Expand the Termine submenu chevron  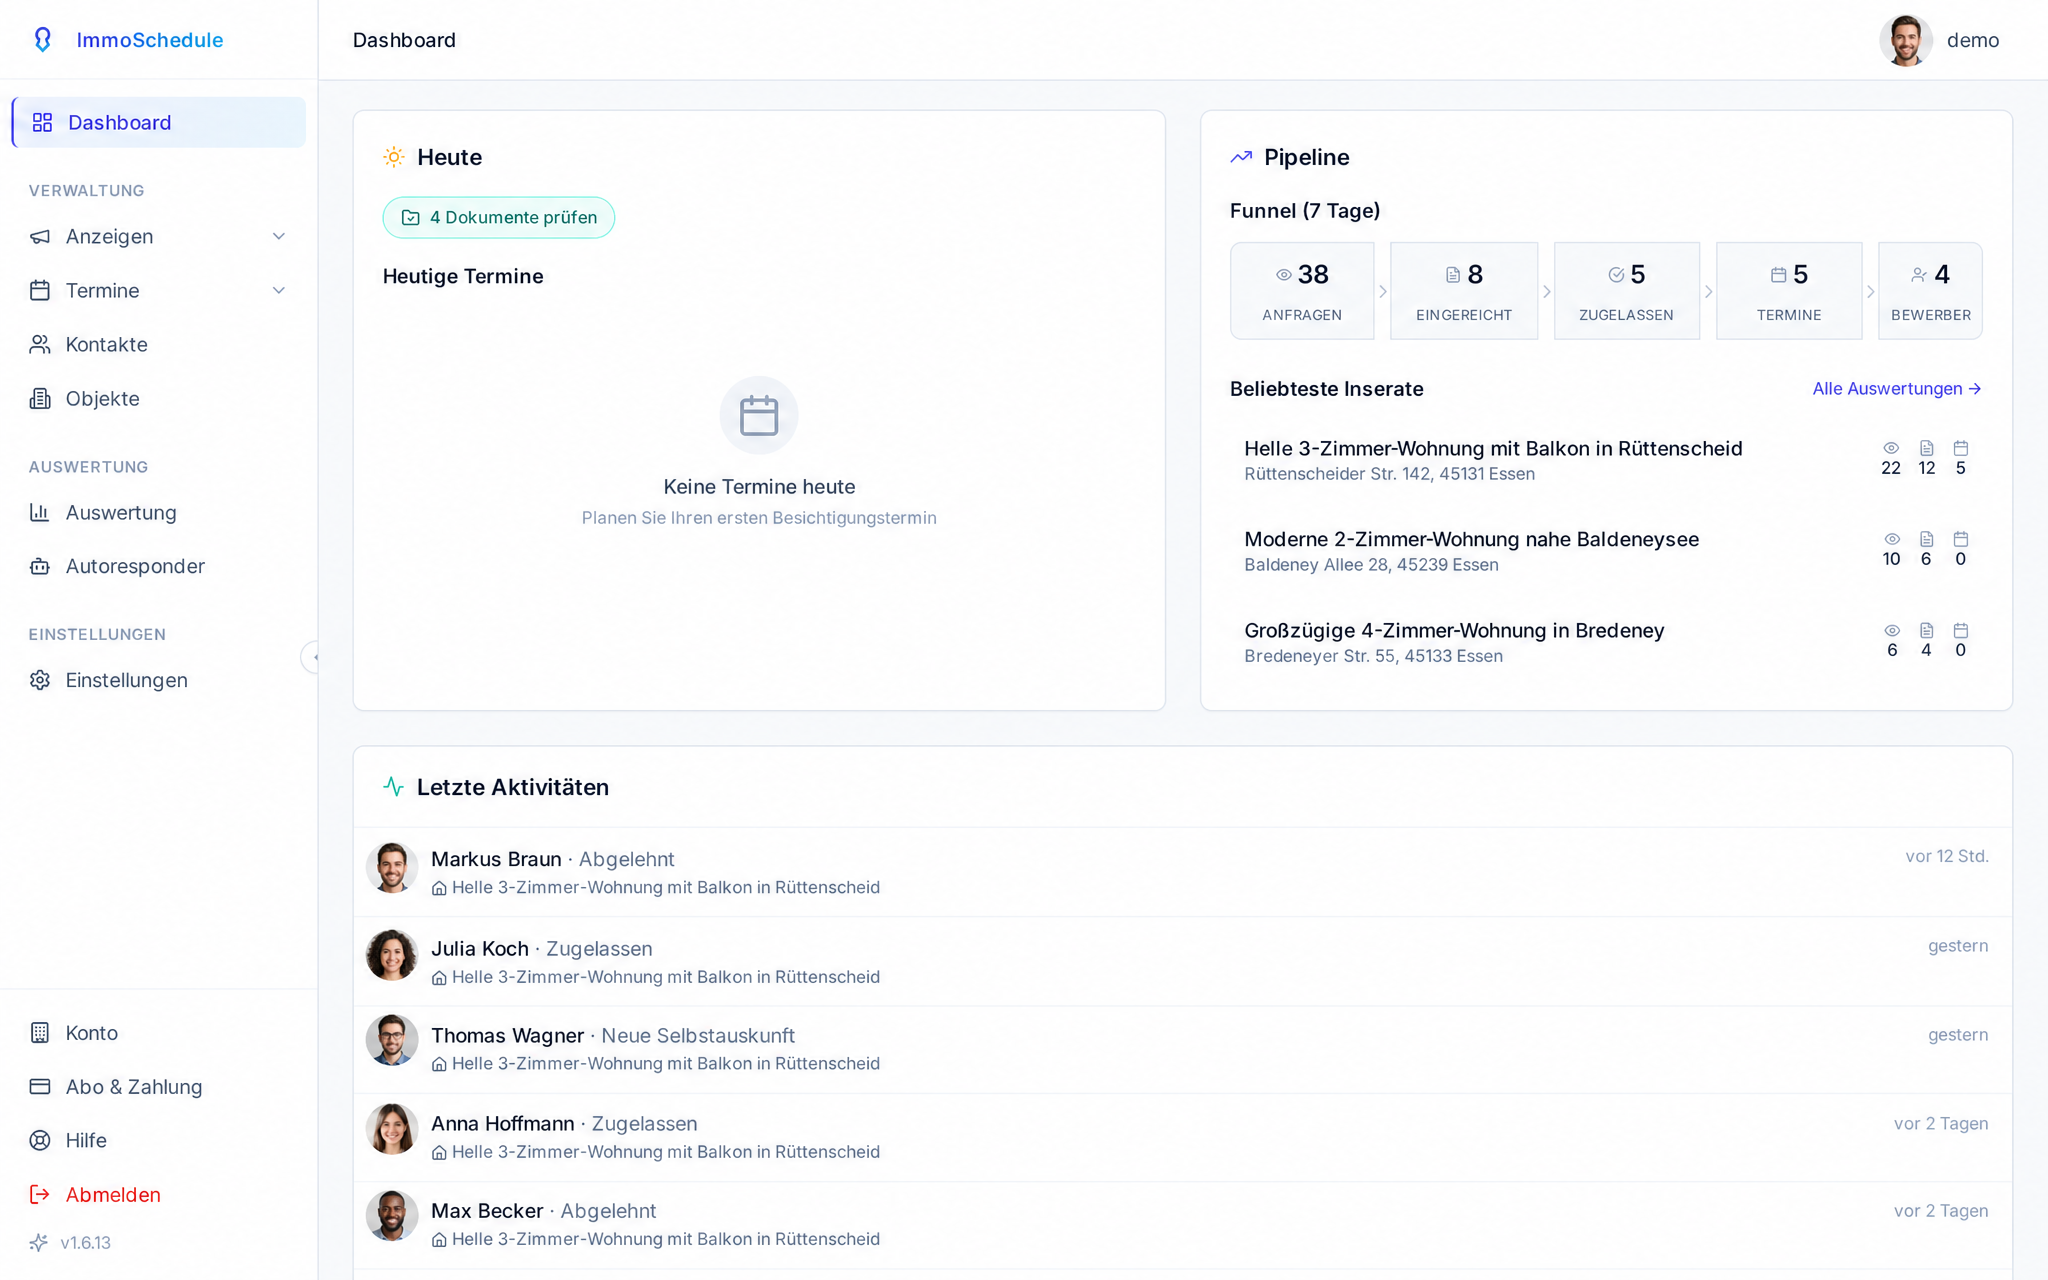tap(279, 290)
